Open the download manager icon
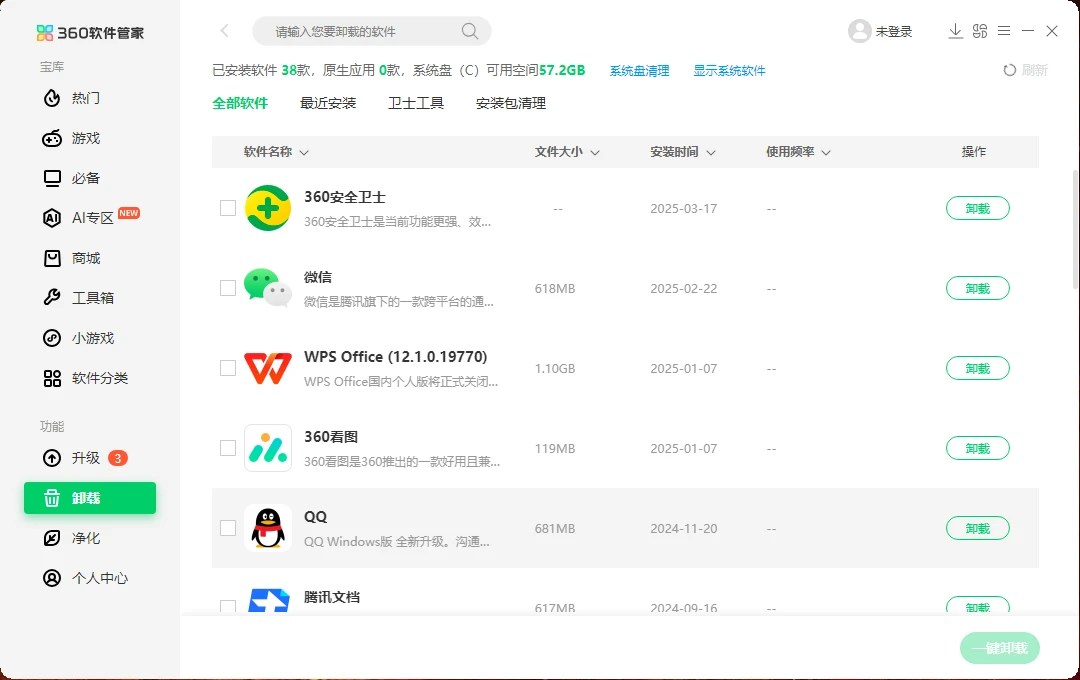 pos(955,31)
